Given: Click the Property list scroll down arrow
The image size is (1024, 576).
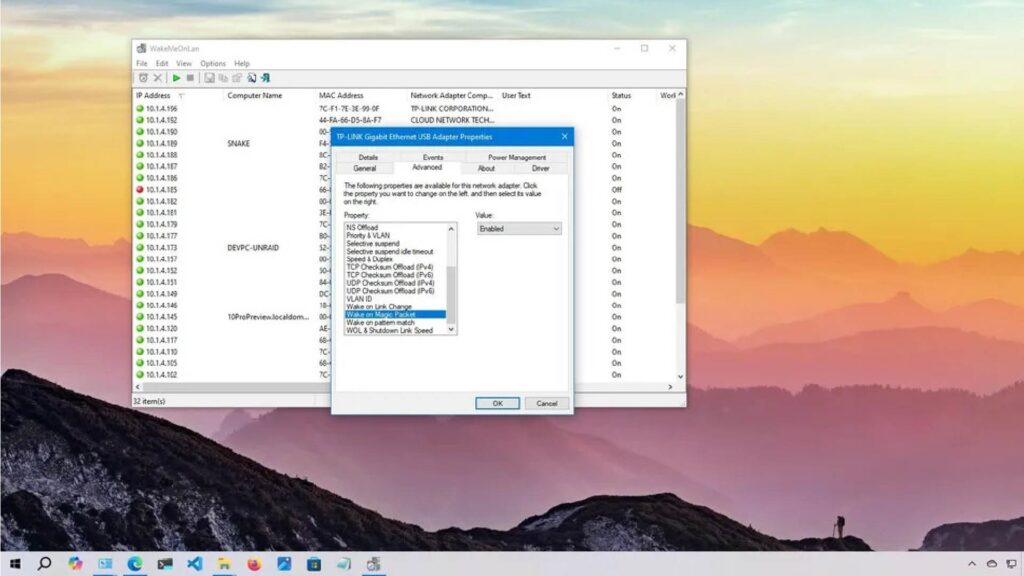Looking at the screenshot, I should pos(451,329).
